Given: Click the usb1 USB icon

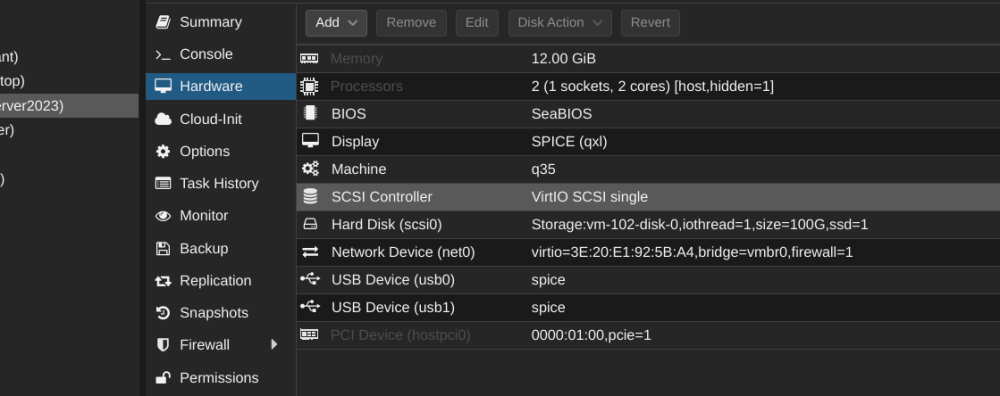Looking at the screenshot, I should click(x=310, y=307).
